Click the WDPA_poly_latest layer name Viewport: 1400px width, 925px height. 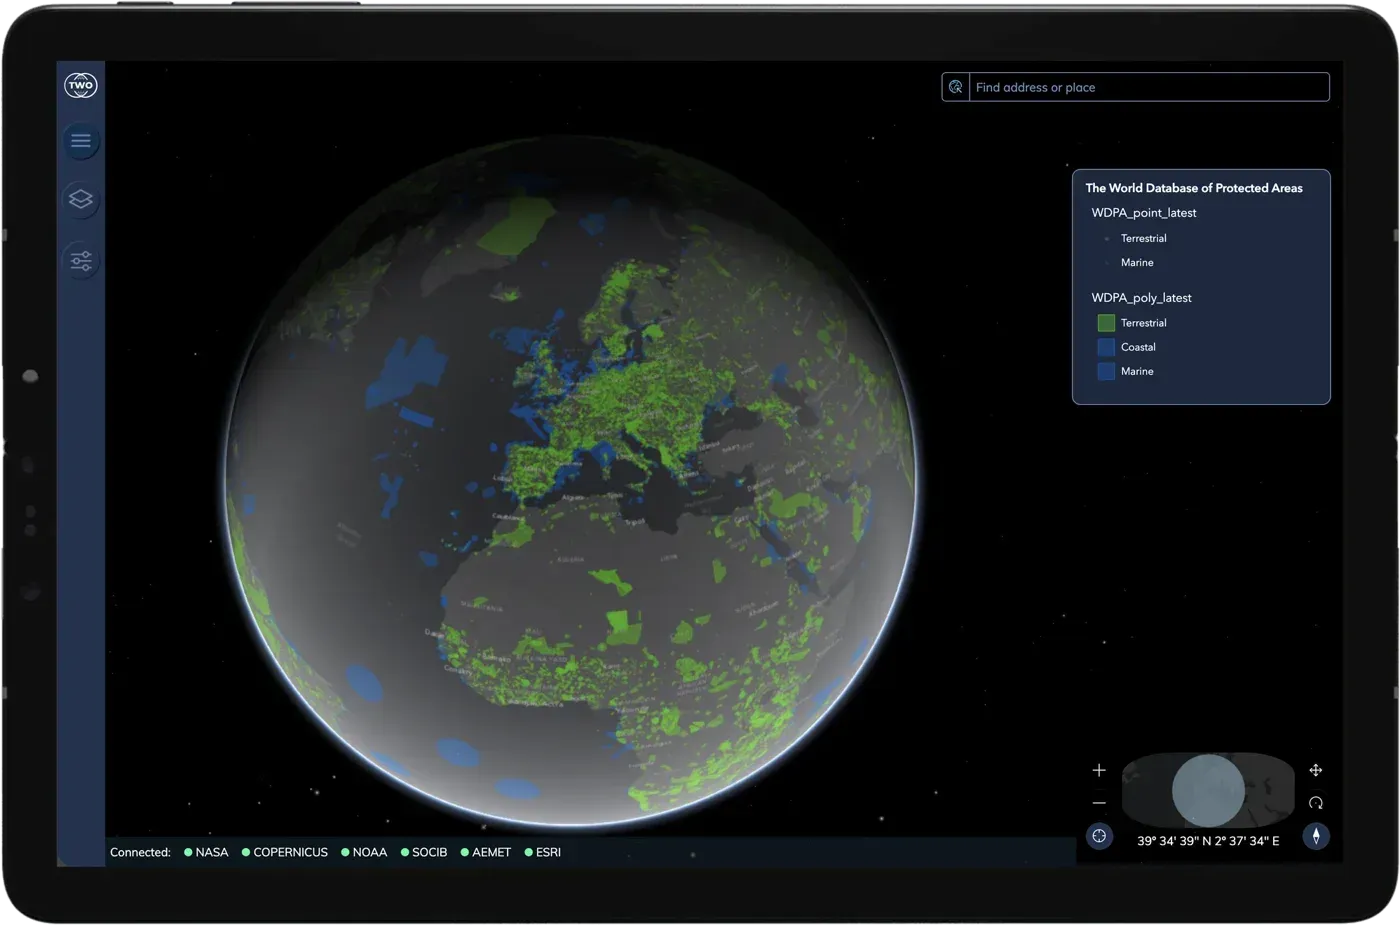(x=1141, y=298)
